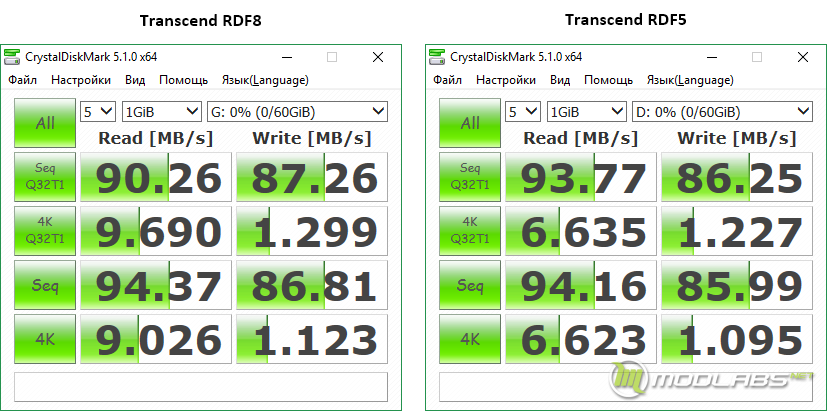Open Язык(Language) menu in RDF8 window
The width and height of the screenshot is (827, 411).
pyautogui.click(x=265, y=80)
